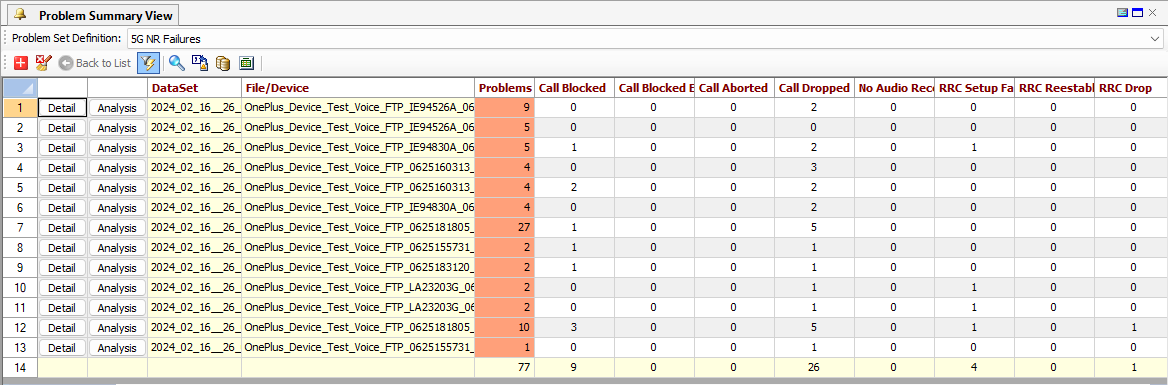Select row header number 4
Viewport: 1168px width, 385px height.
(20, 168)
